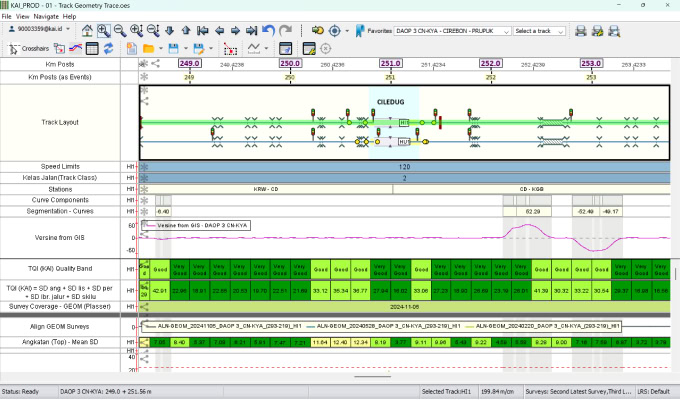This screenshot has height=400, width=680.
Task: Open the File menu
Action: tap(7, 16)
